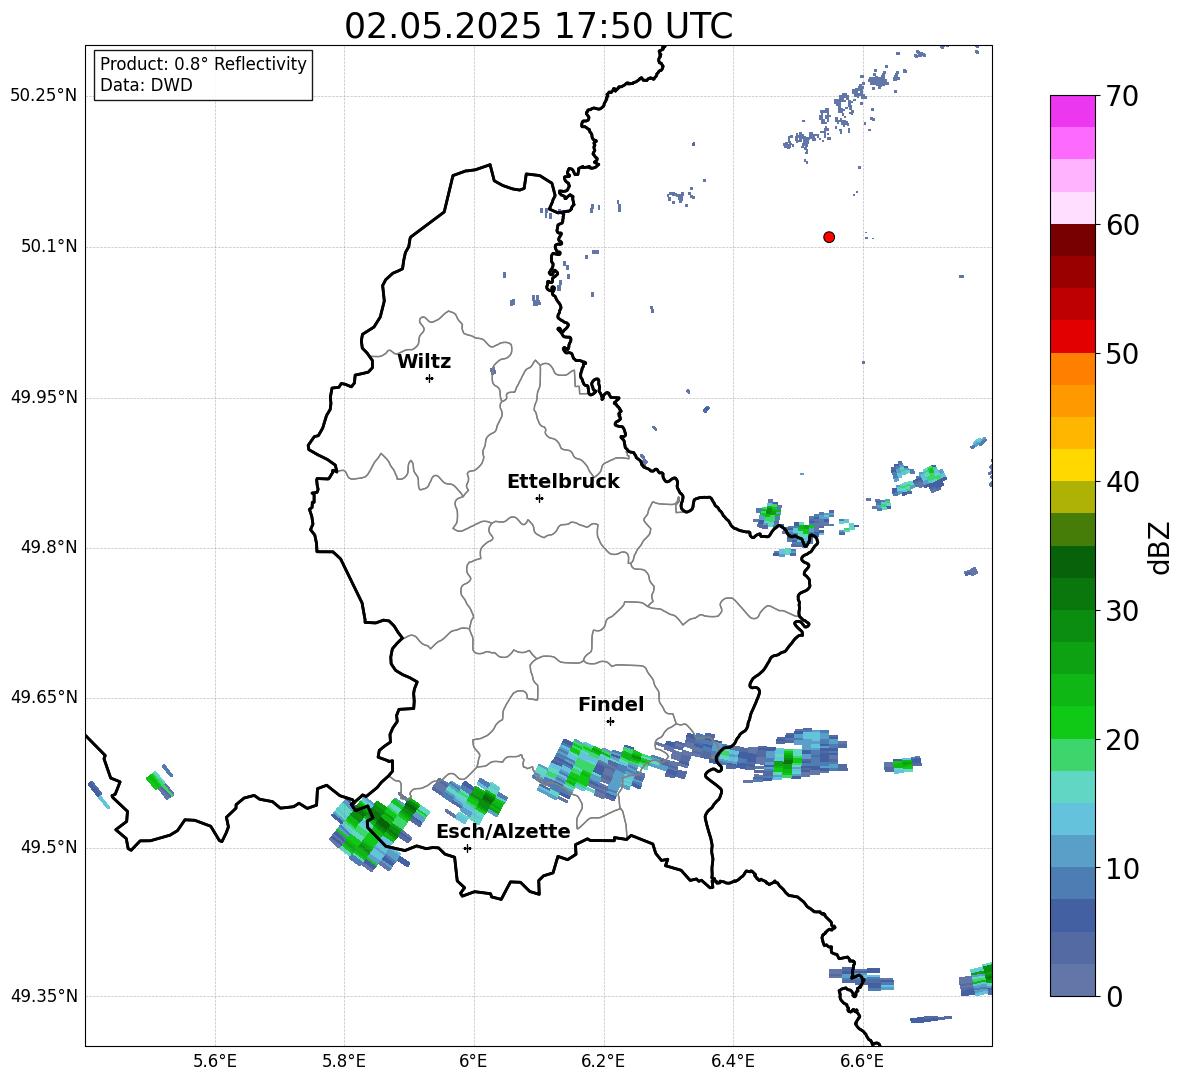This screenshot has width=1184, height=1081.
Task: Click the 49.95°N latitude label
Action: 44,397
